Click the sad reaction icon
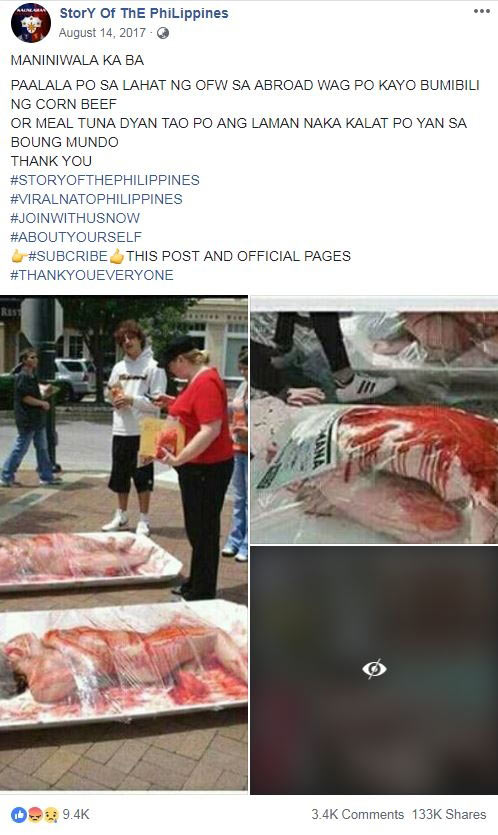498x835 pixels. [51, 814]
